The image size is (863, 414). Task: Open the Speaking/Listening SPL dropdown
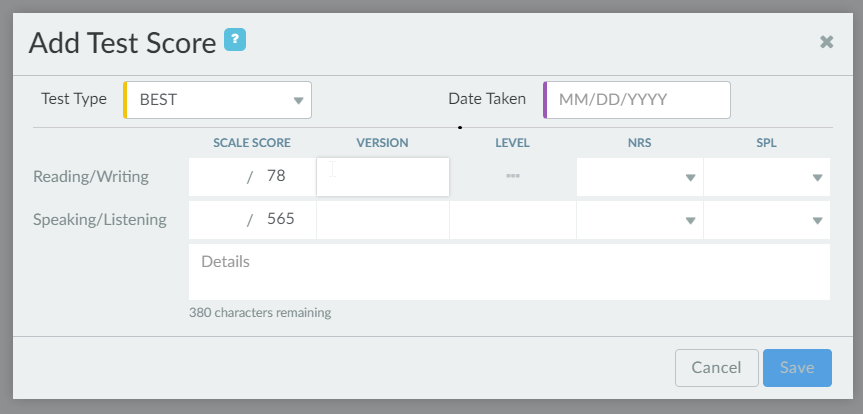click(767, 220)
